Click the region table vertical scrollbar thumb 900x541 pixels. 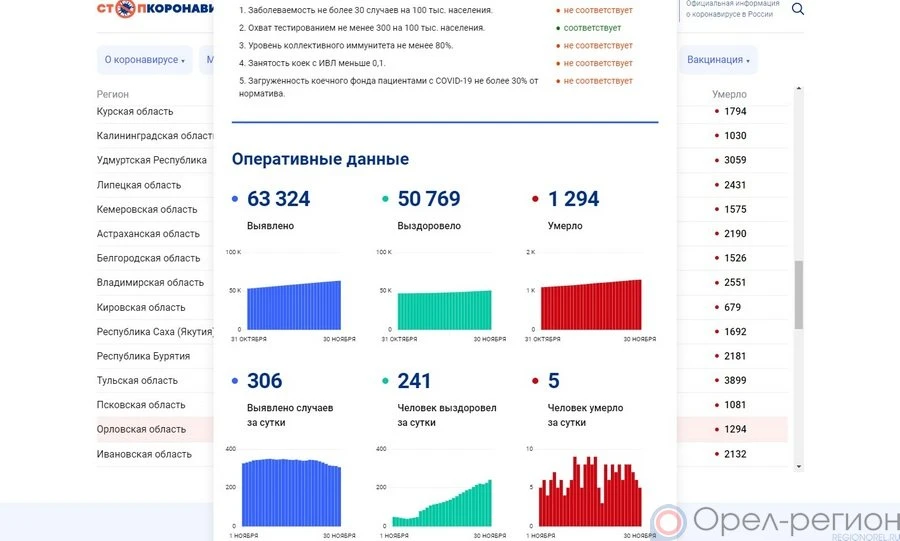(x=799, y=295)
